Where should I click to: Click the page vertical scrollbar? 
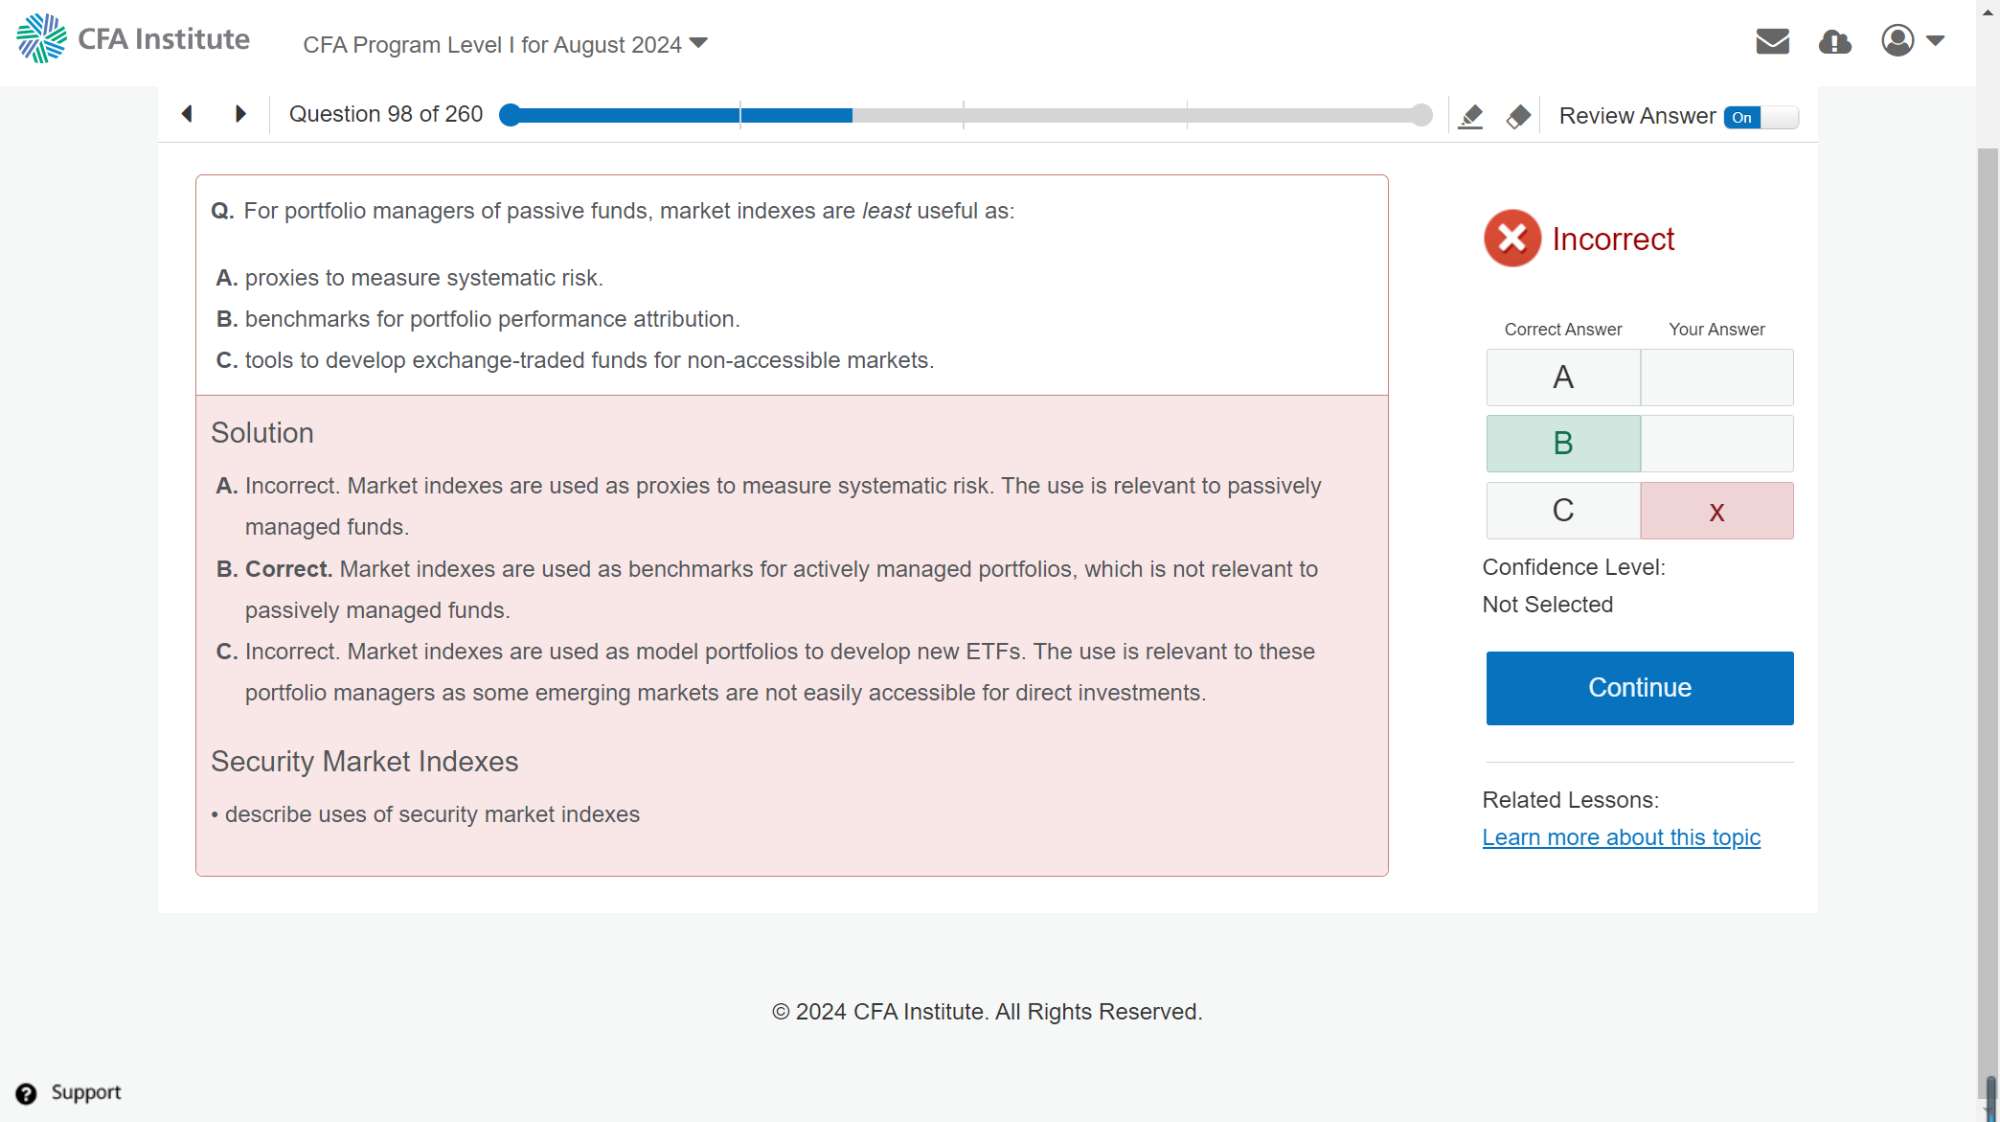[1987, 600]
